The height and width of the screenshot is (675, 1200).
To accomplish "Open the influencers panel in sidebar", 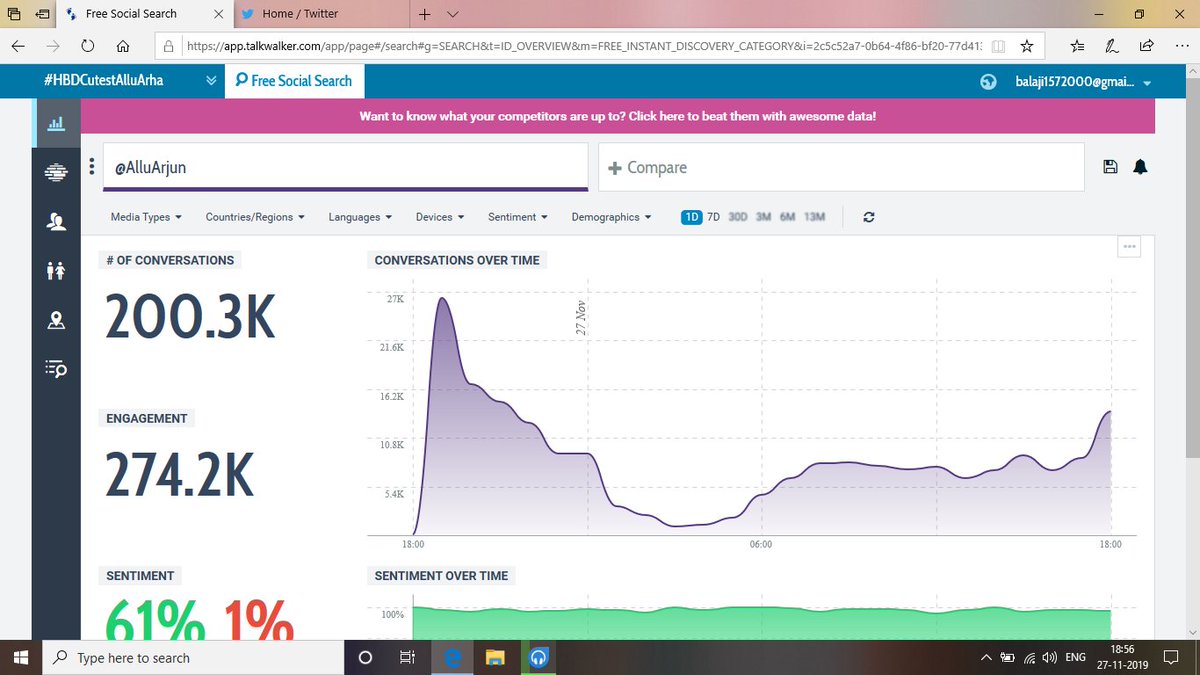I will point(56,221).
